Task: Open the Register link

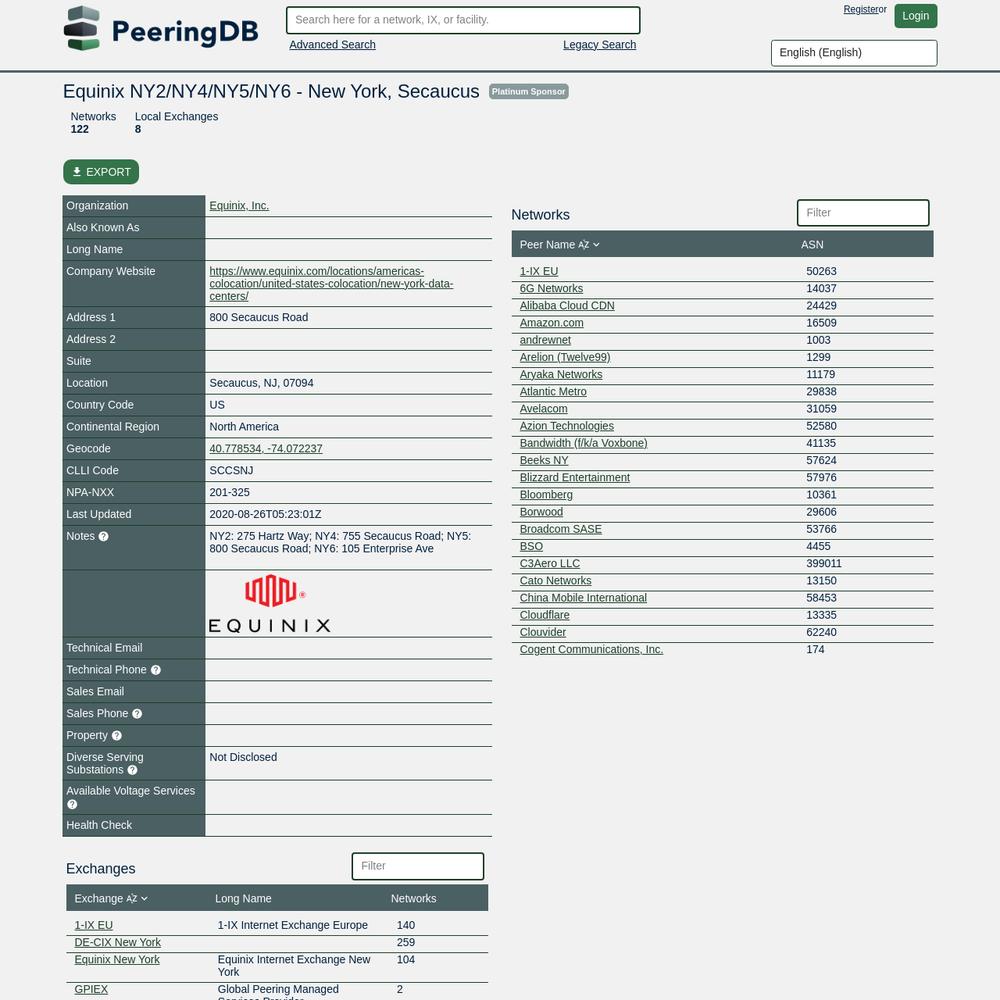Action: [860, 10]
